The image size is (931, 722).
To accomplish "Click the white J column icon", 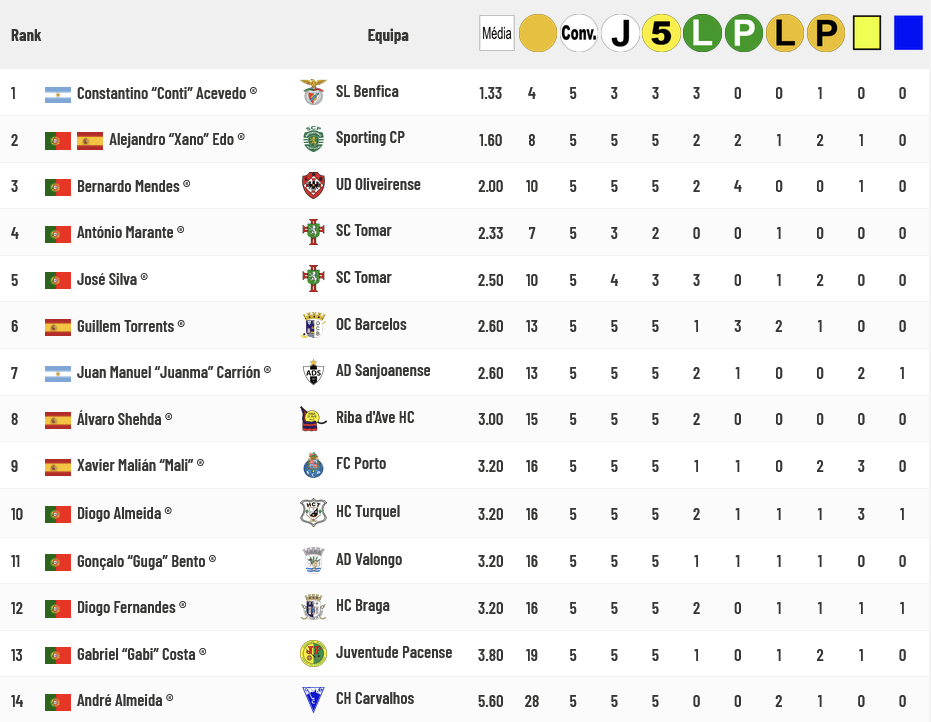I will [621, 34].
